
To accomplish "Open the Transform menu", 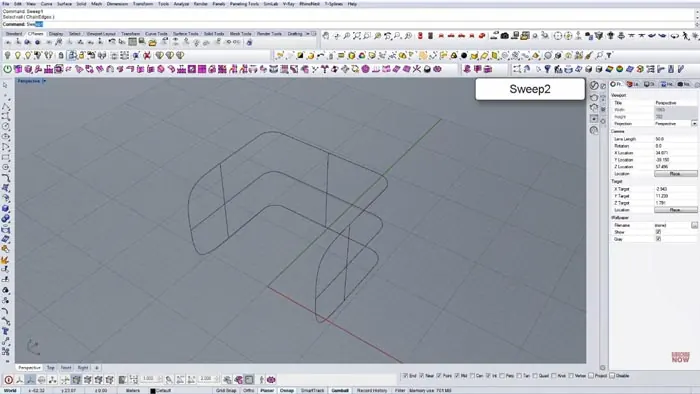I will pyautogui.click(x=143, y=4).
